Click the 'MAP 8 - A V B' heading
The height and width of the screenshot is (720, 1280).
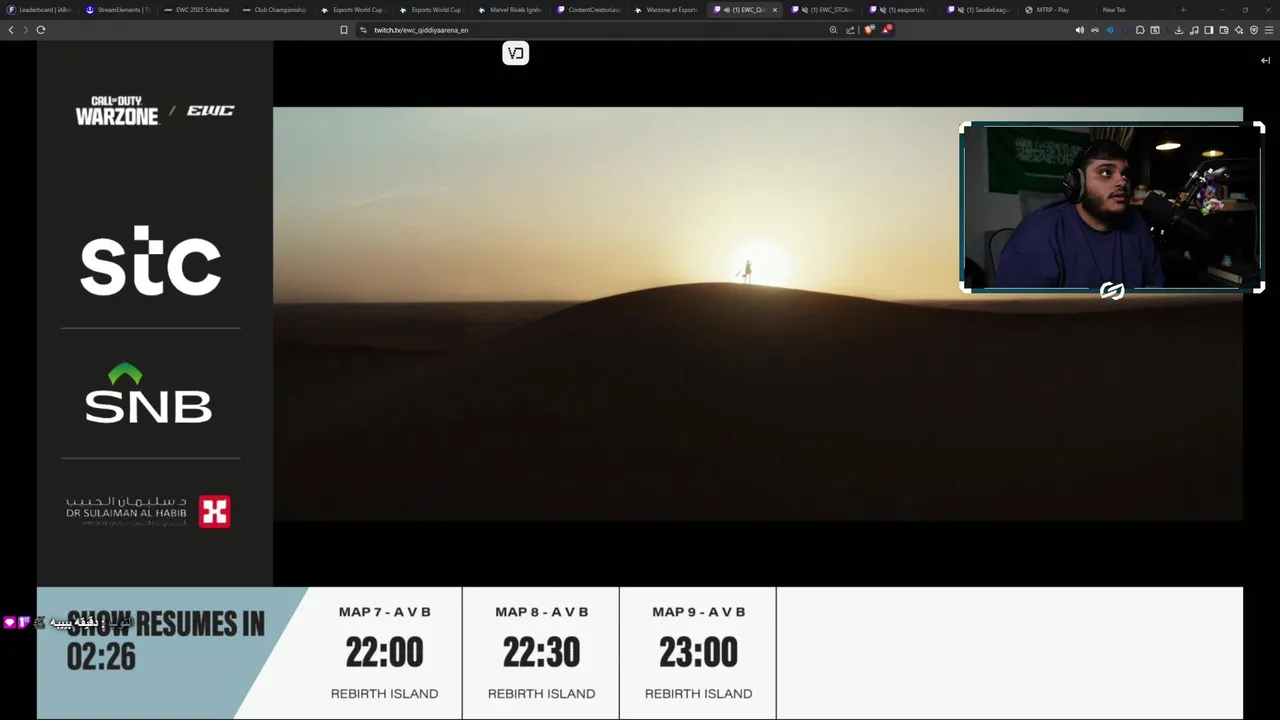click(541, 612)
